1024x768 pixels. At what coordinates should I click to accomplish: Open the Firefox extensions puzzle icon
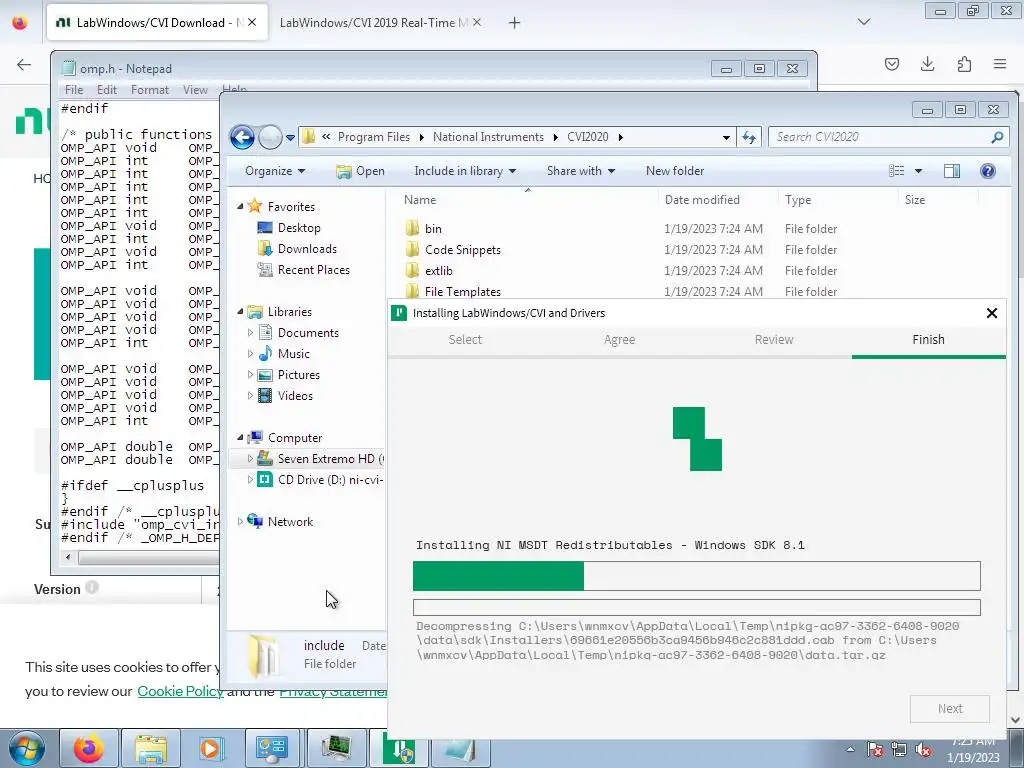pos(964,64)
